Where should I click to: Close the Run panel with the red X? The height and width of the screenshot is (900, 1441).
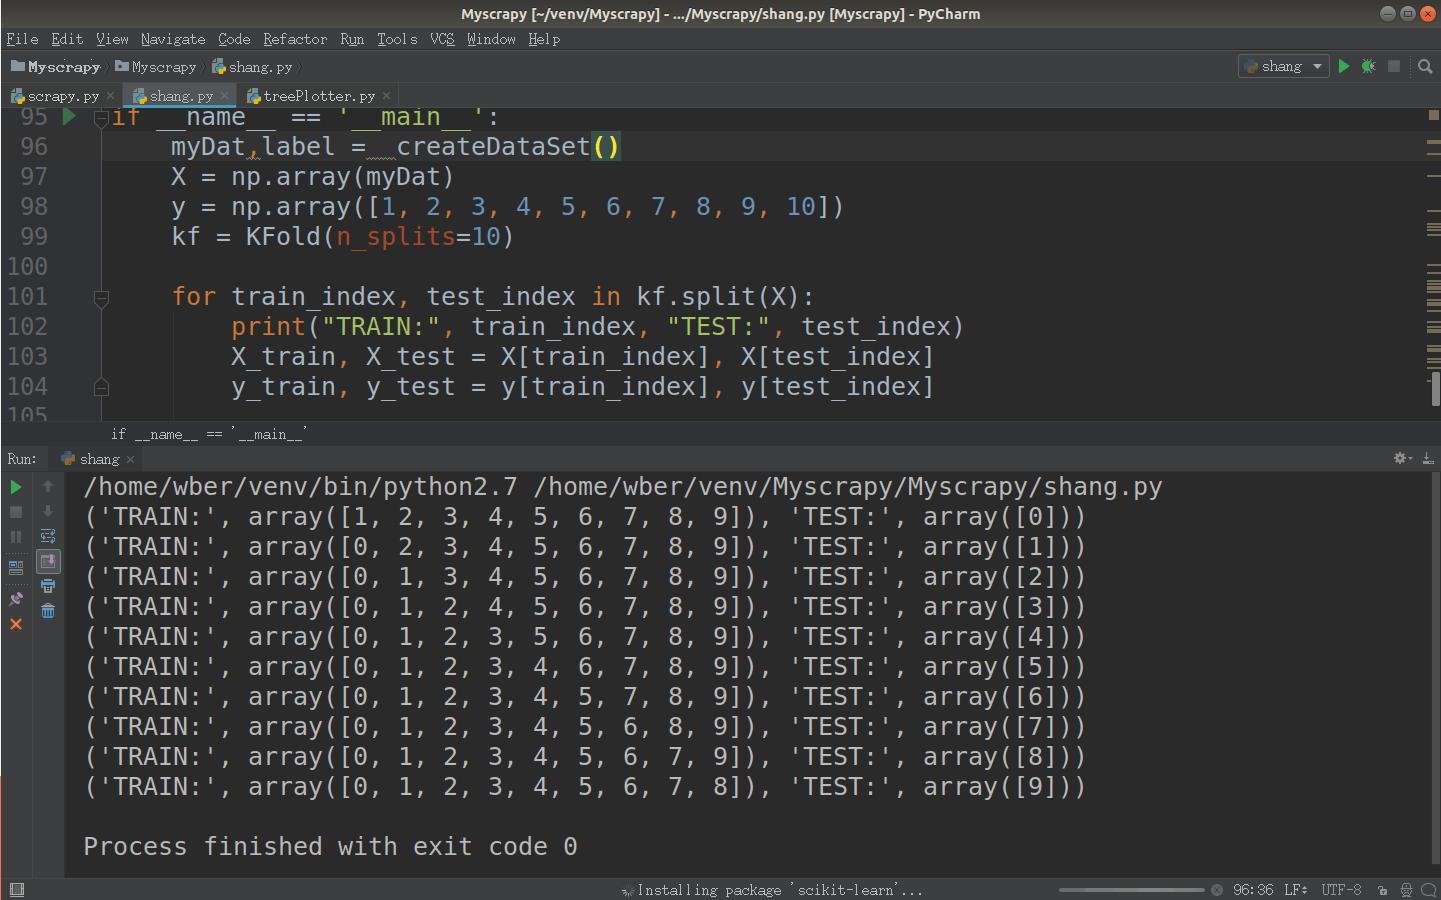pos(16,624)
